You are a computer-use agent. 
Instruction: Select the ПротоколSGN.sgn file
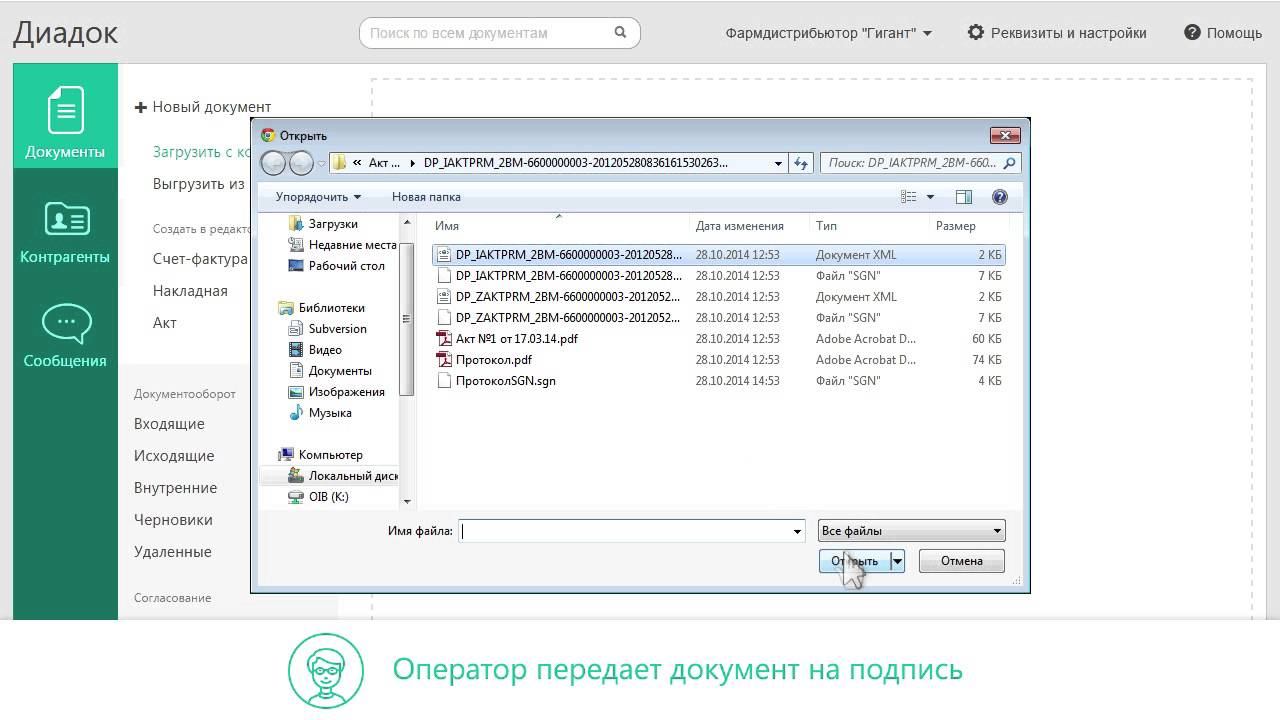tap(719, 381)
